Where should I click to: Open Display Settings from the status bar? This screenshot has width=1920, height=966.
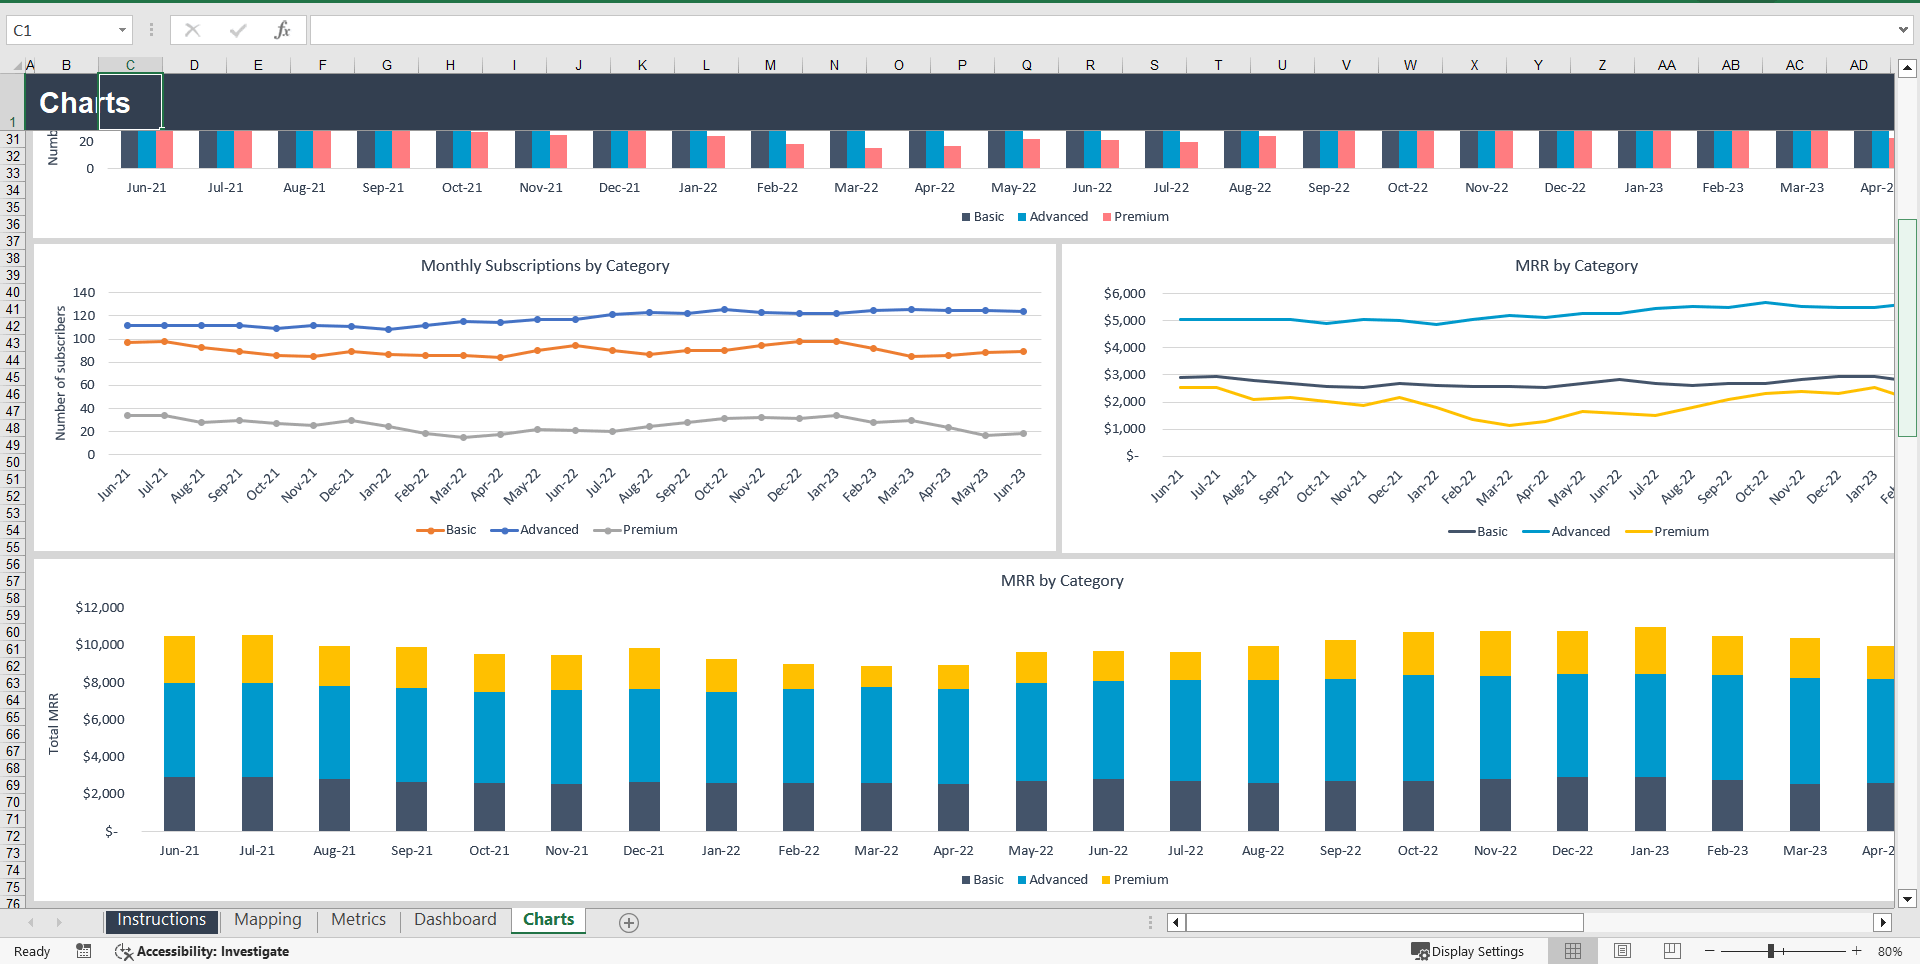coord(1468,951)
